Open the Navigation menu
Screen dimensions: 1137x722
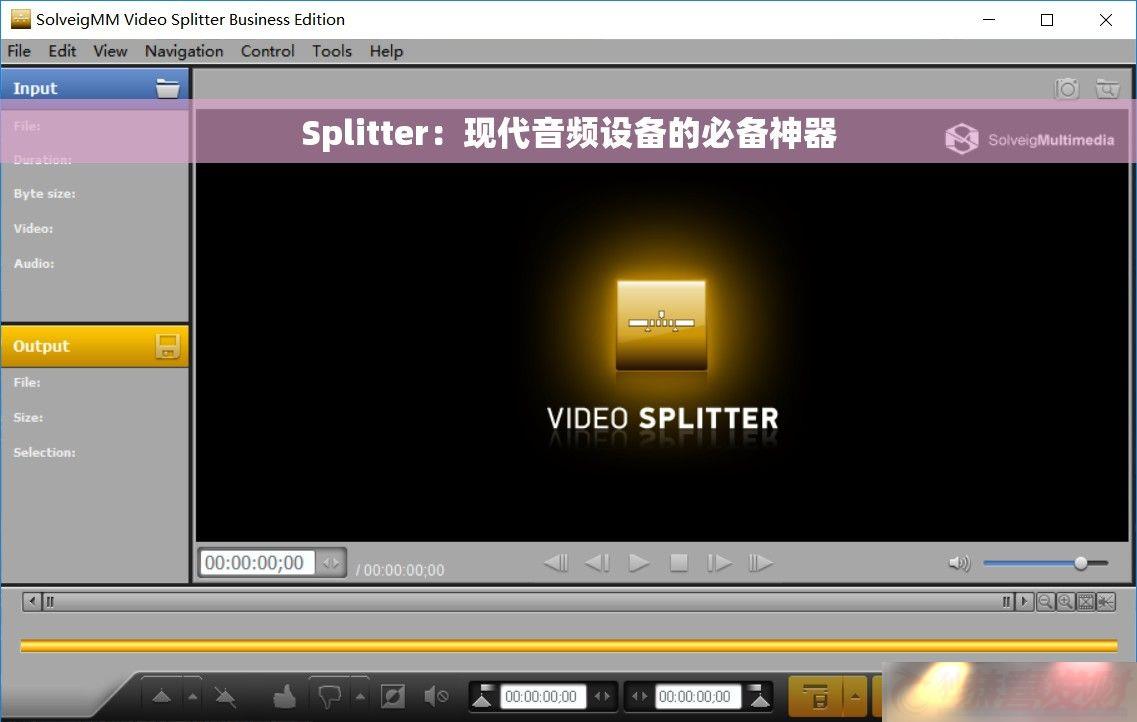tap(184, 51)
